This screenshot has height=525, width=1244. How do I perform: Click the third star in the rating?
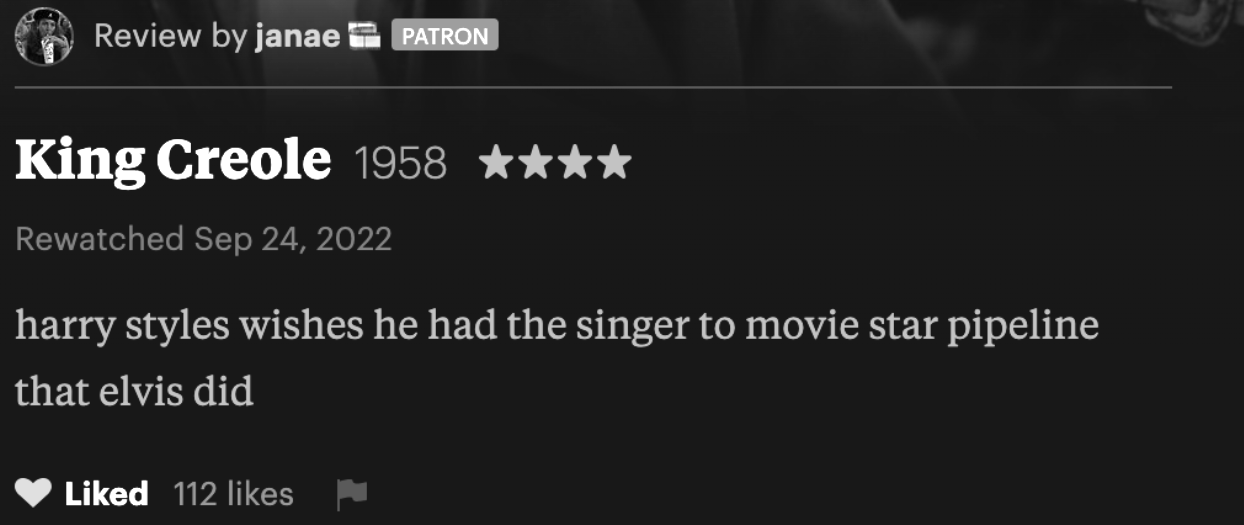coord(575,162)
